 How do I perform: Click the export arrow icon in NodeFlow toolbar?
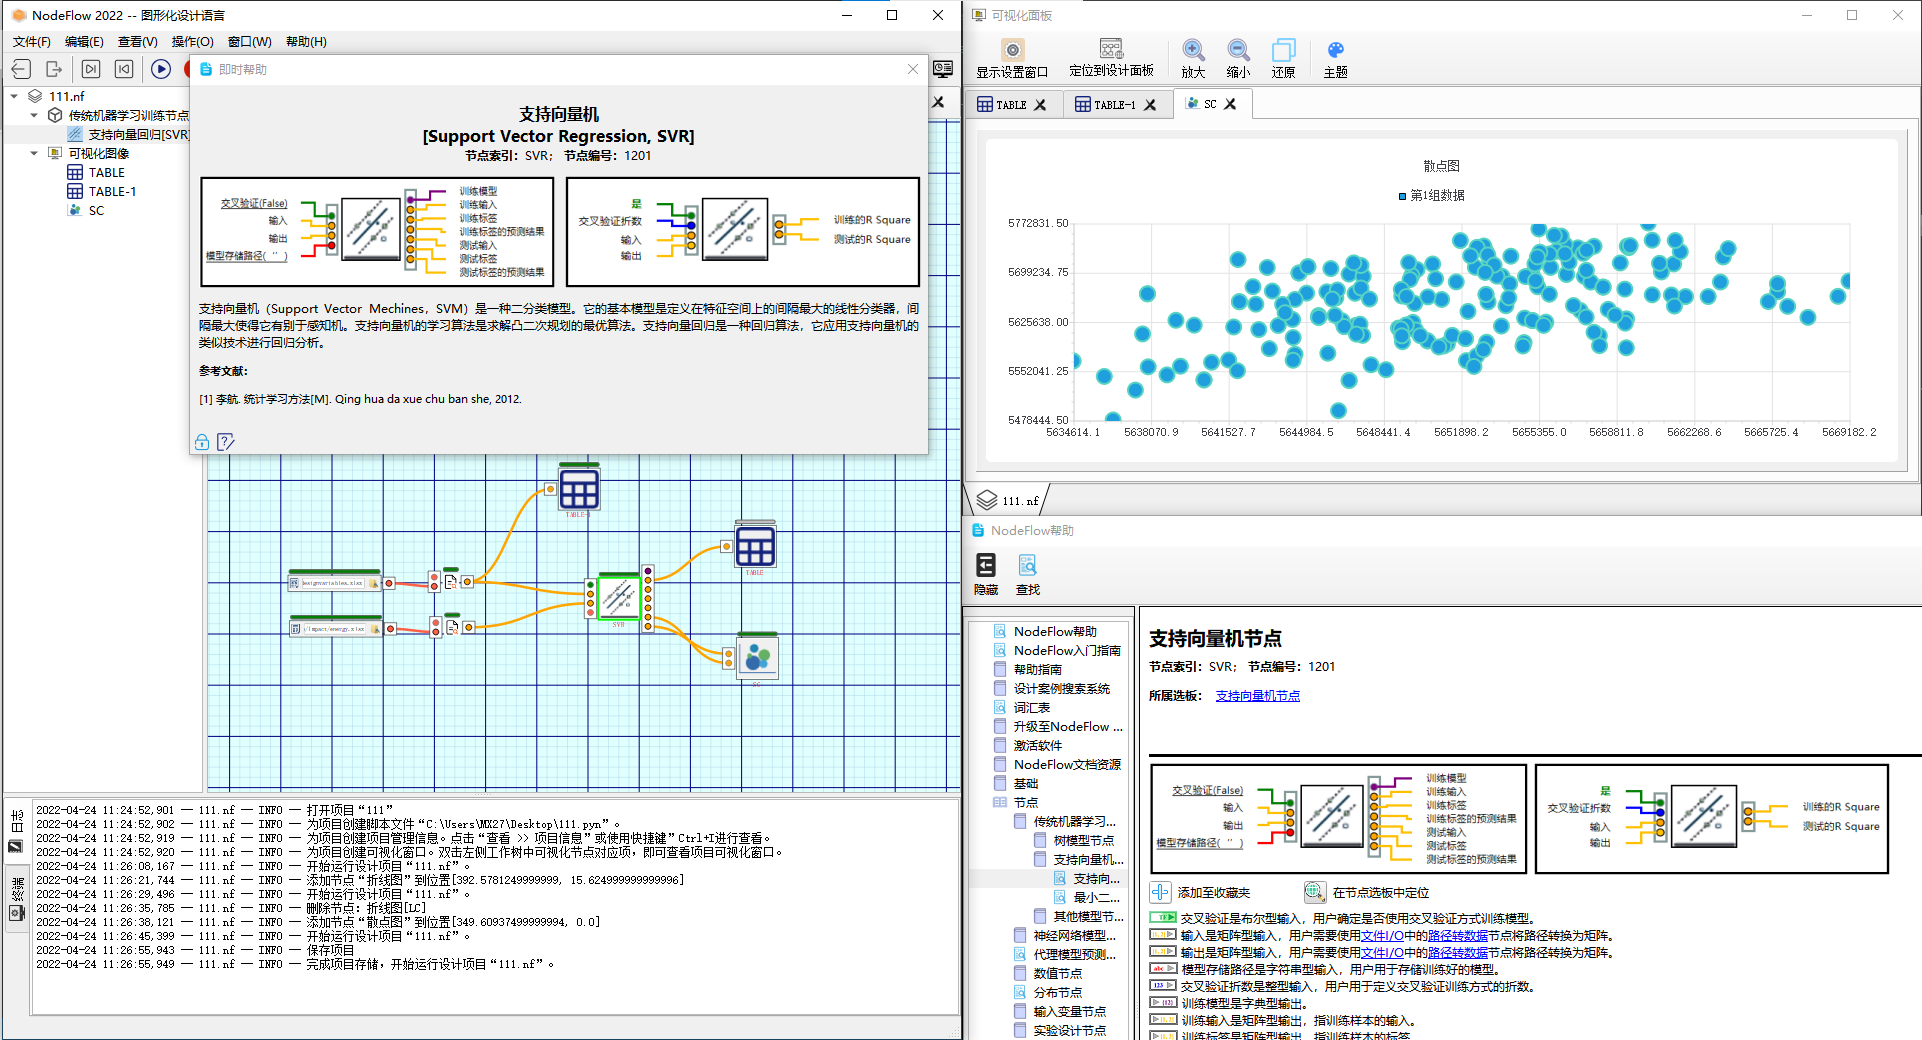[54, 69]
